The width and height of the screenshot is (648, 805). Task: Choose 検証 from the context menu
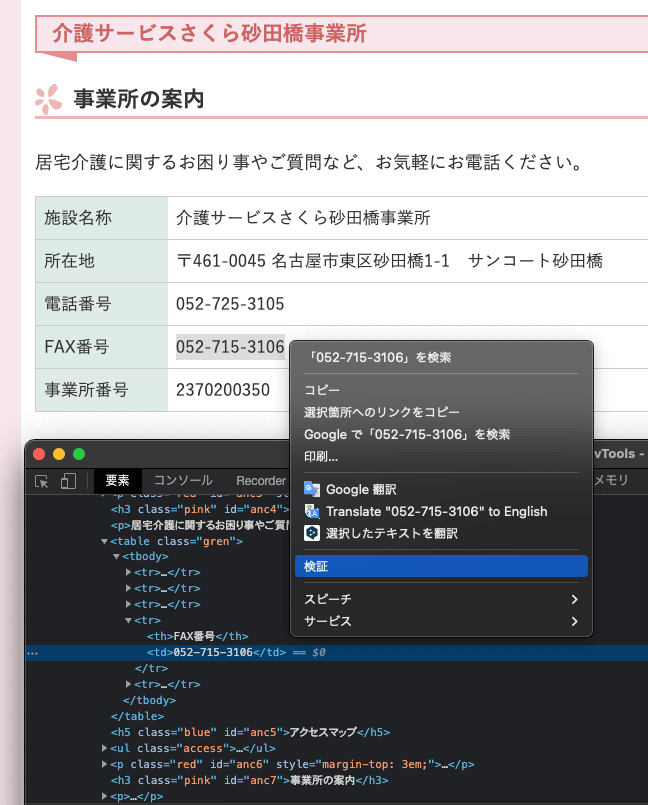440,566
